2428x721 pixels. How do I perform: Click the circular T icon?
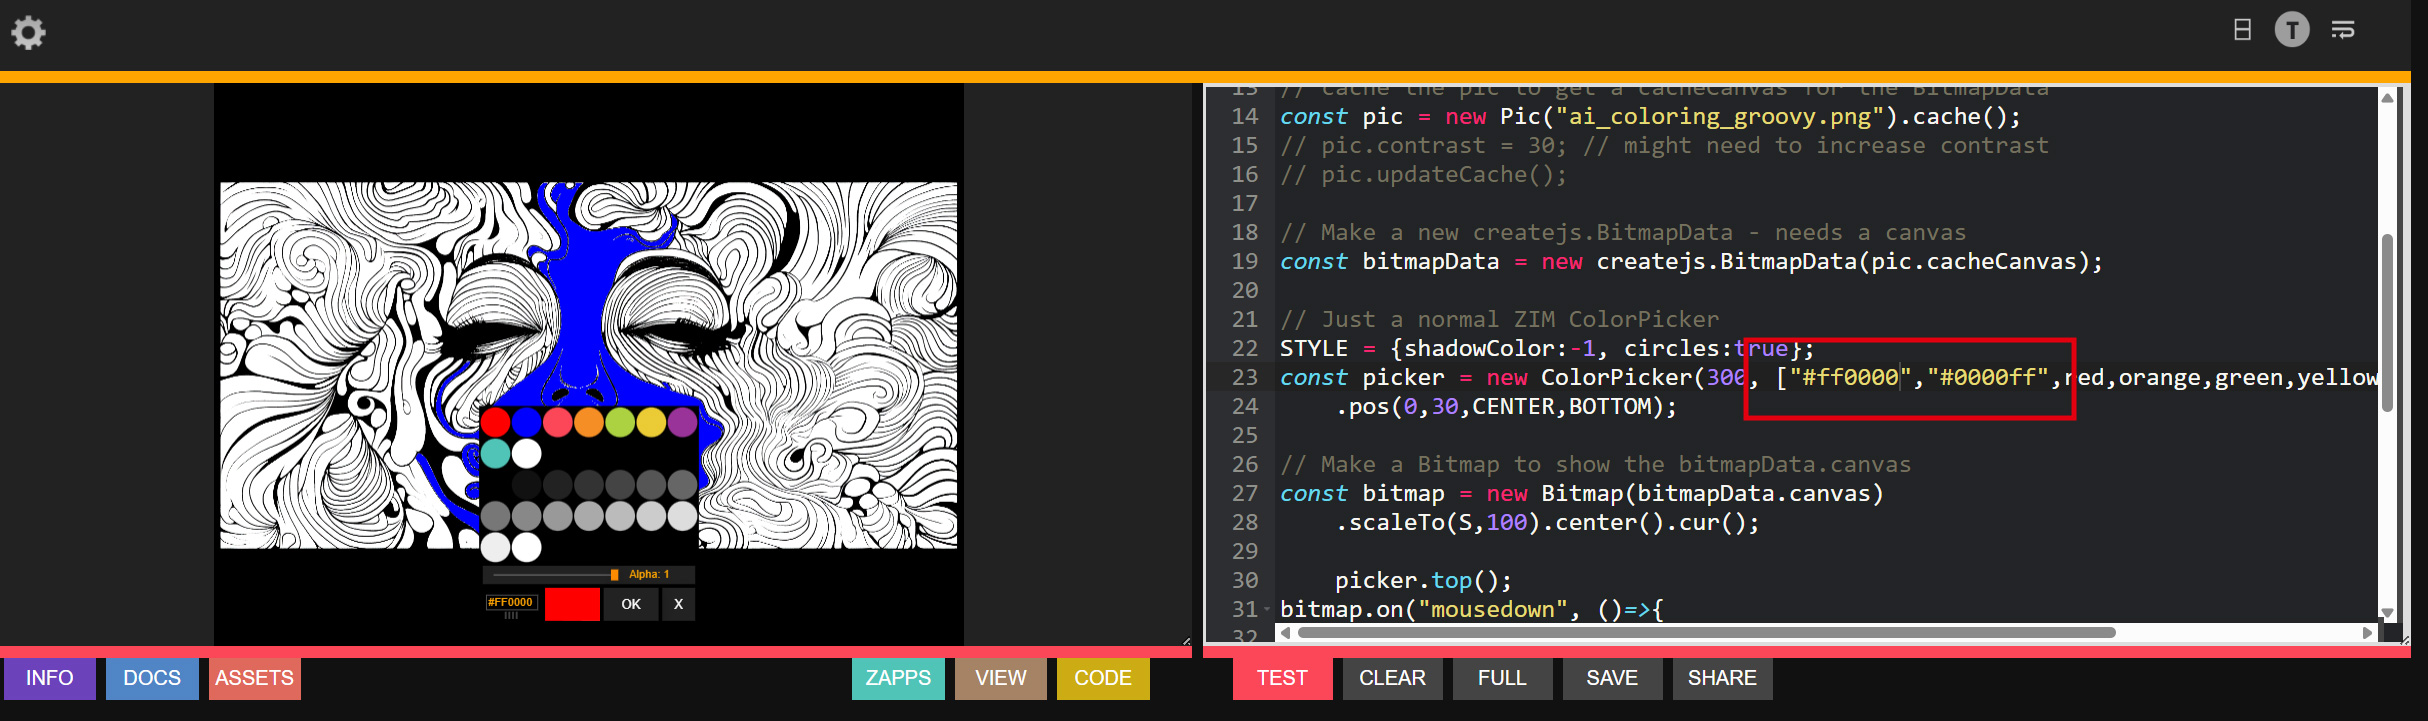coord(2292,30)
